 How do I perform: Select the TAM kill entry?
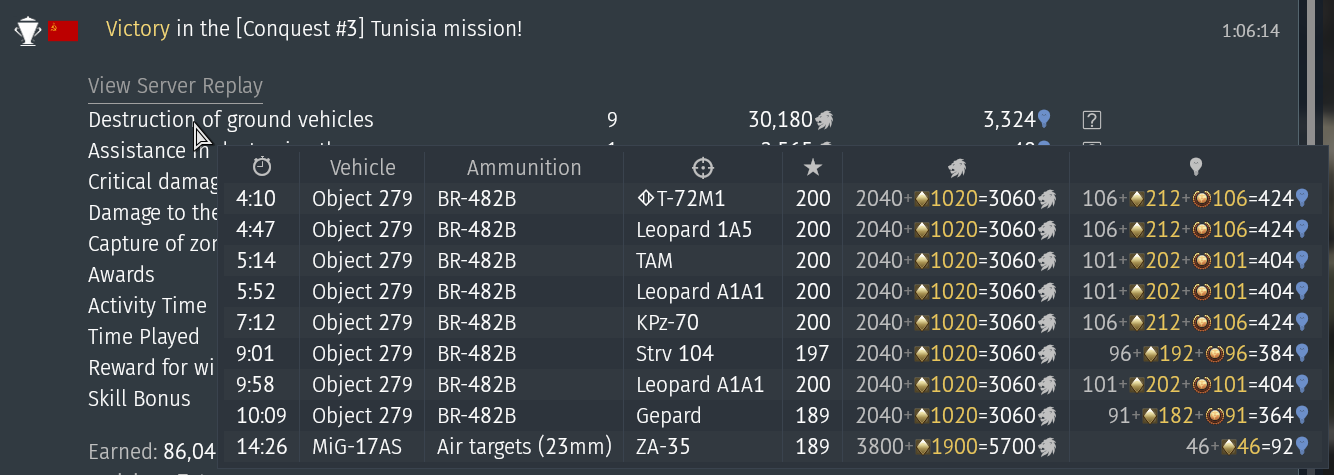(772, 261)
